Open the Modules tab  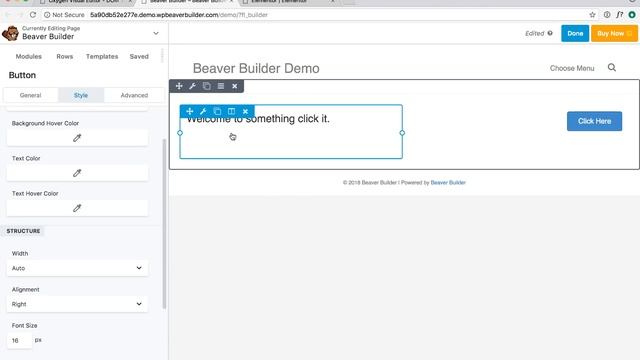[29, 56]
